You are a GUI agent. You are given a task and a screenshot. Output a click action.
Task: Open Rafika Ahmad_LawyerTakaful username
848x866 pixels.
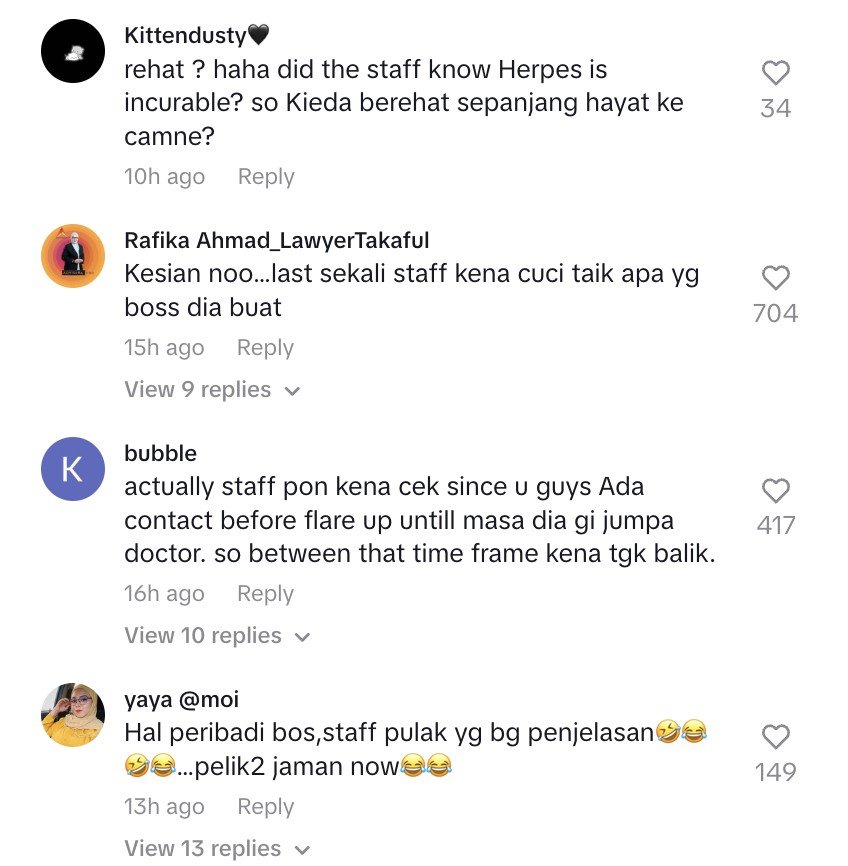pyautogui.click(x=277, y=240)
